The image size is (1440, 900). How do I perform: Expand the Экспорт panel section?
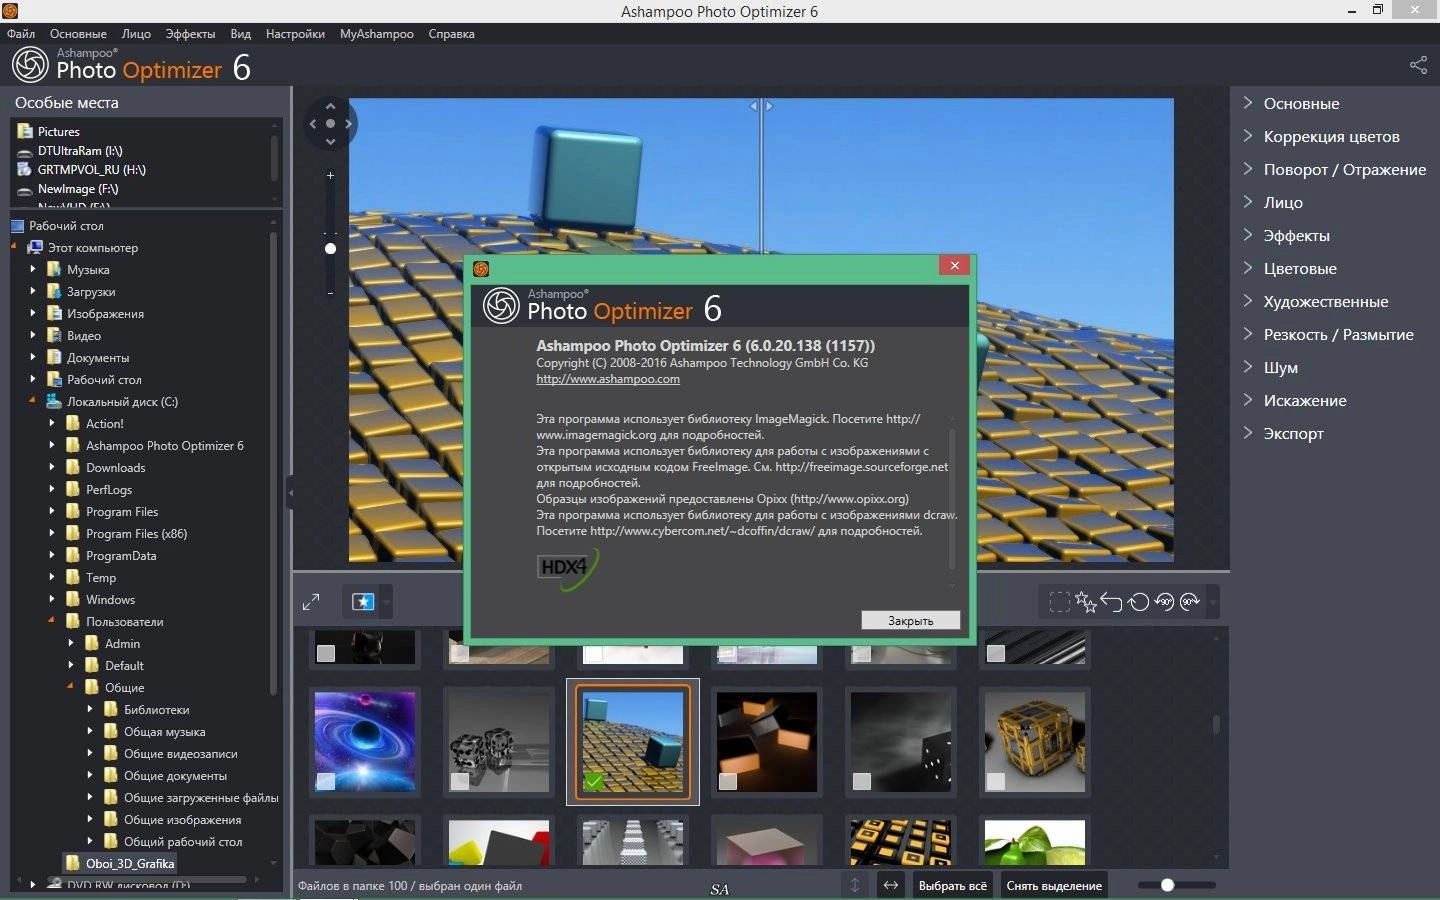(1248, 433)
